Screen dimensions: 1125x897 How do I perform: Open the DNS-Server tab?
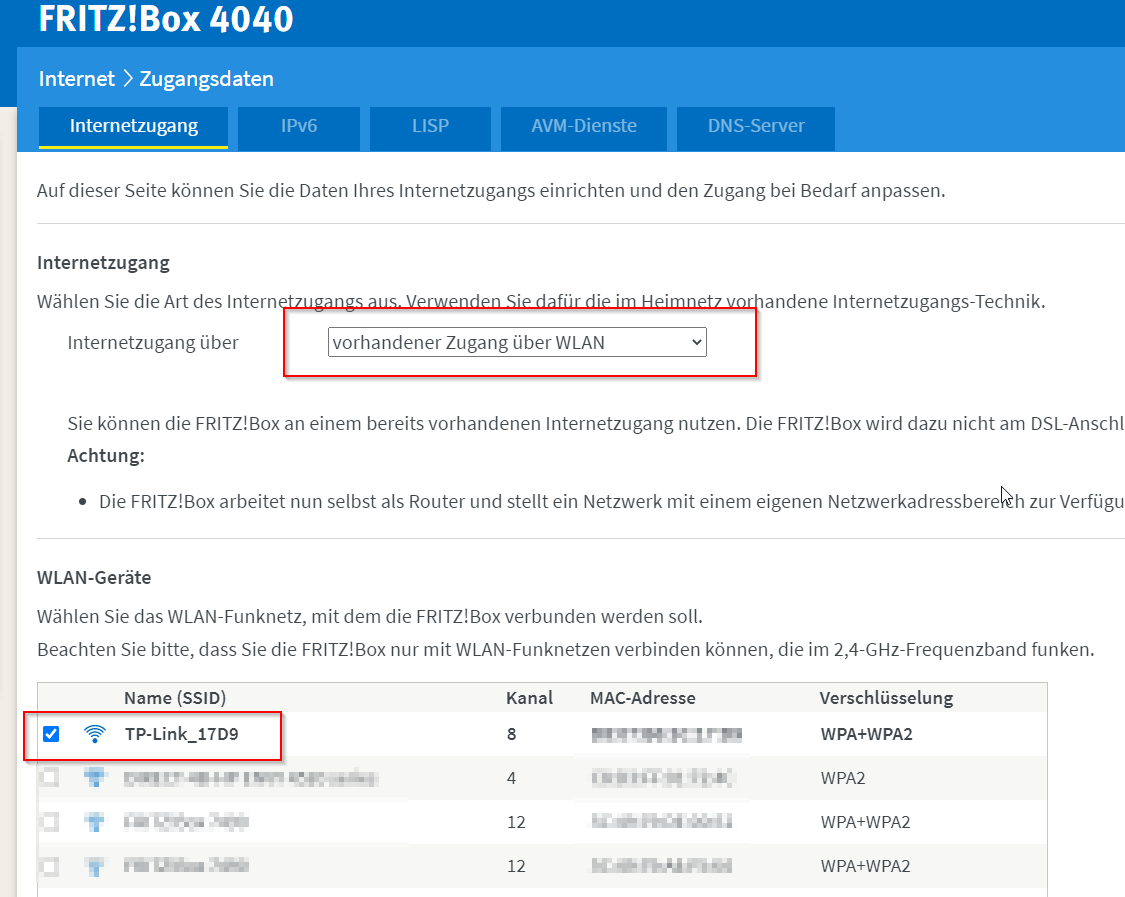click(x=755, y=128)
